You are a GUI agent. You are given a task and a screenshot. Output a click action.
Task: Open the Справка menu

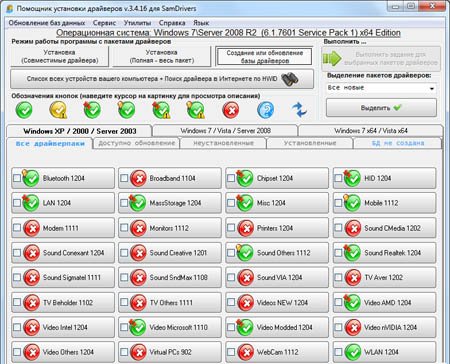[x=172, y=23]
